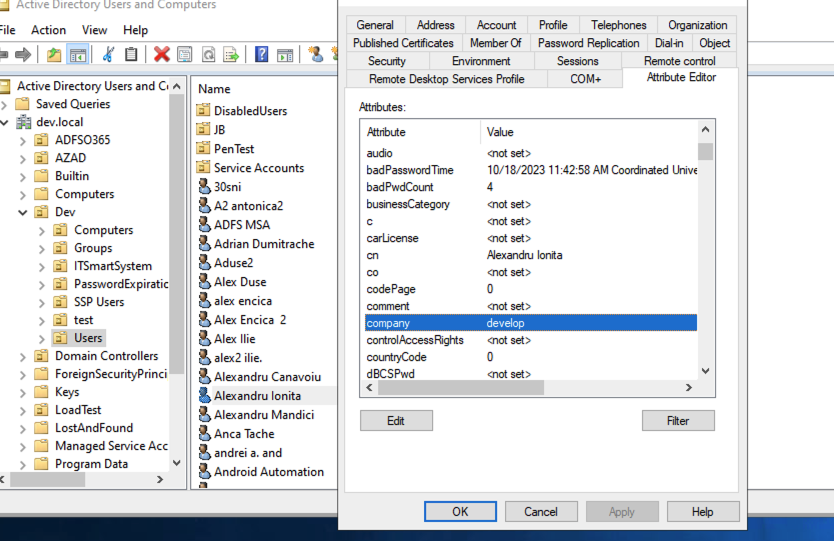Switch to the Member Of tab

tap(495, 43)
